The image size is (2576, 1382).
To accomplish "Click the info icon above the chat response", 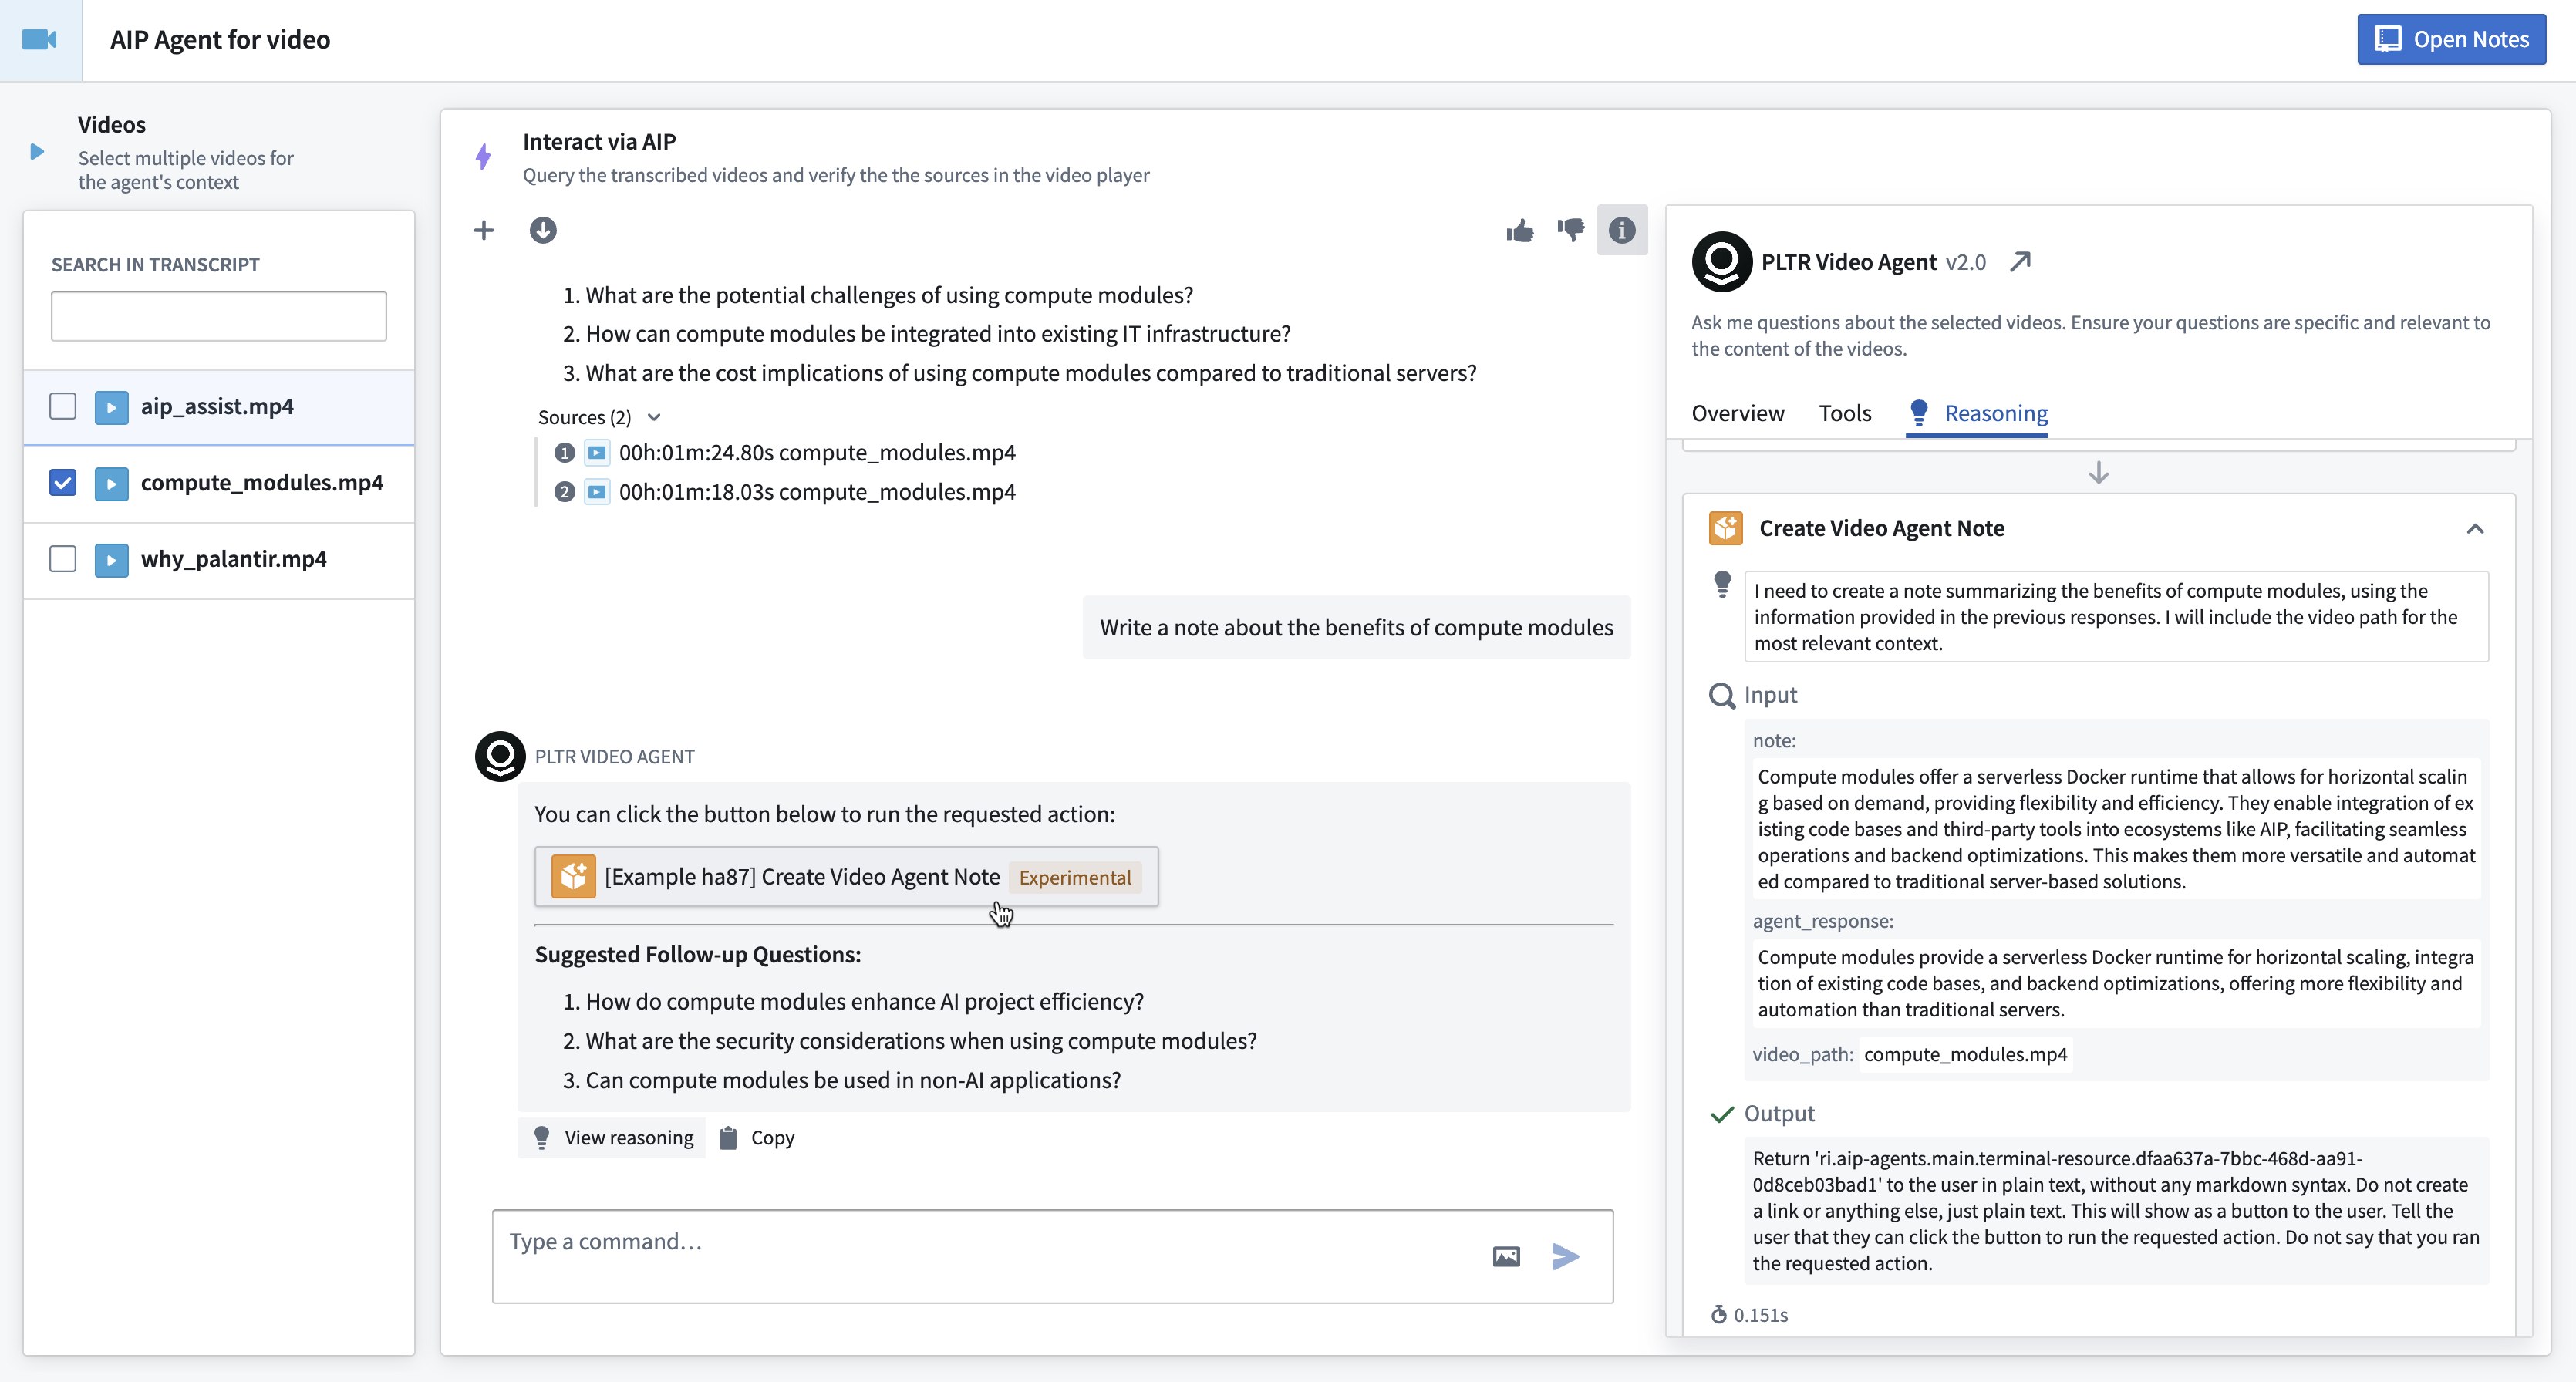I will point(1622,230).
